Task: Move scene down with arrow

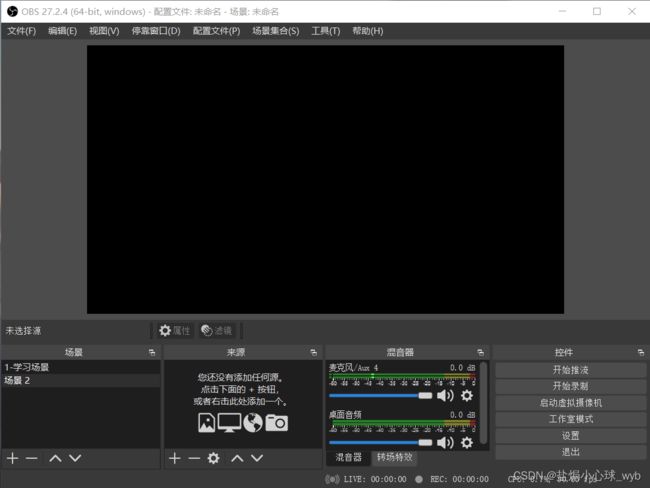Action: (75, 458)
